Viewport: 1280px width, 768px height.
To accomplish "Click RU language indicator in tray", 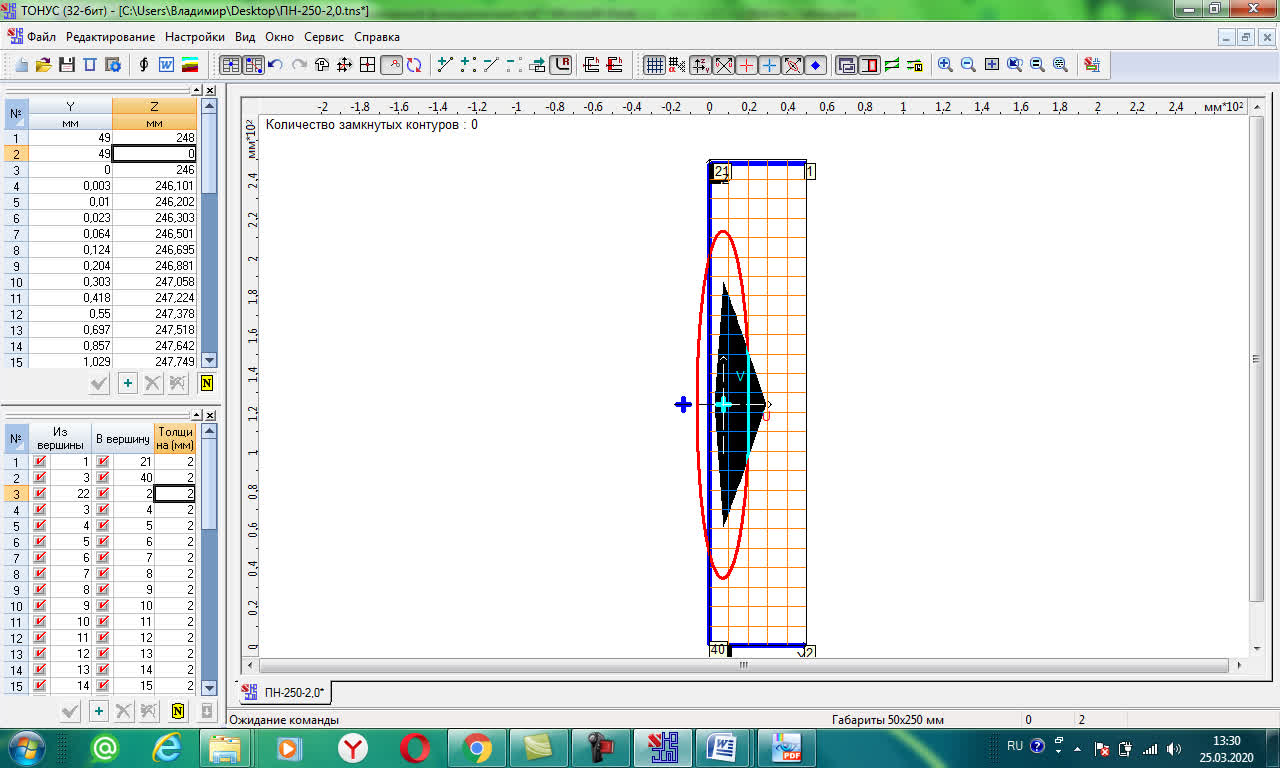I will (1015, 746).
